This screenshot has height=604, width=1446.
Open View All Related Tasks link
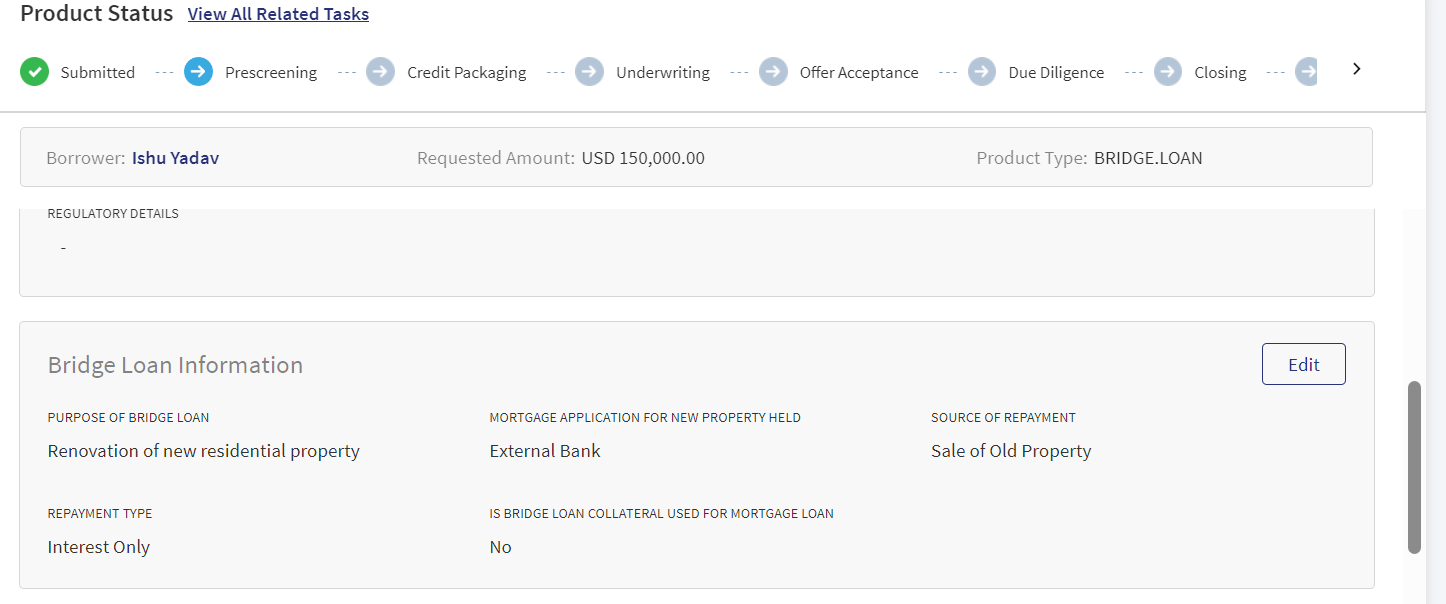click(278, 14)
